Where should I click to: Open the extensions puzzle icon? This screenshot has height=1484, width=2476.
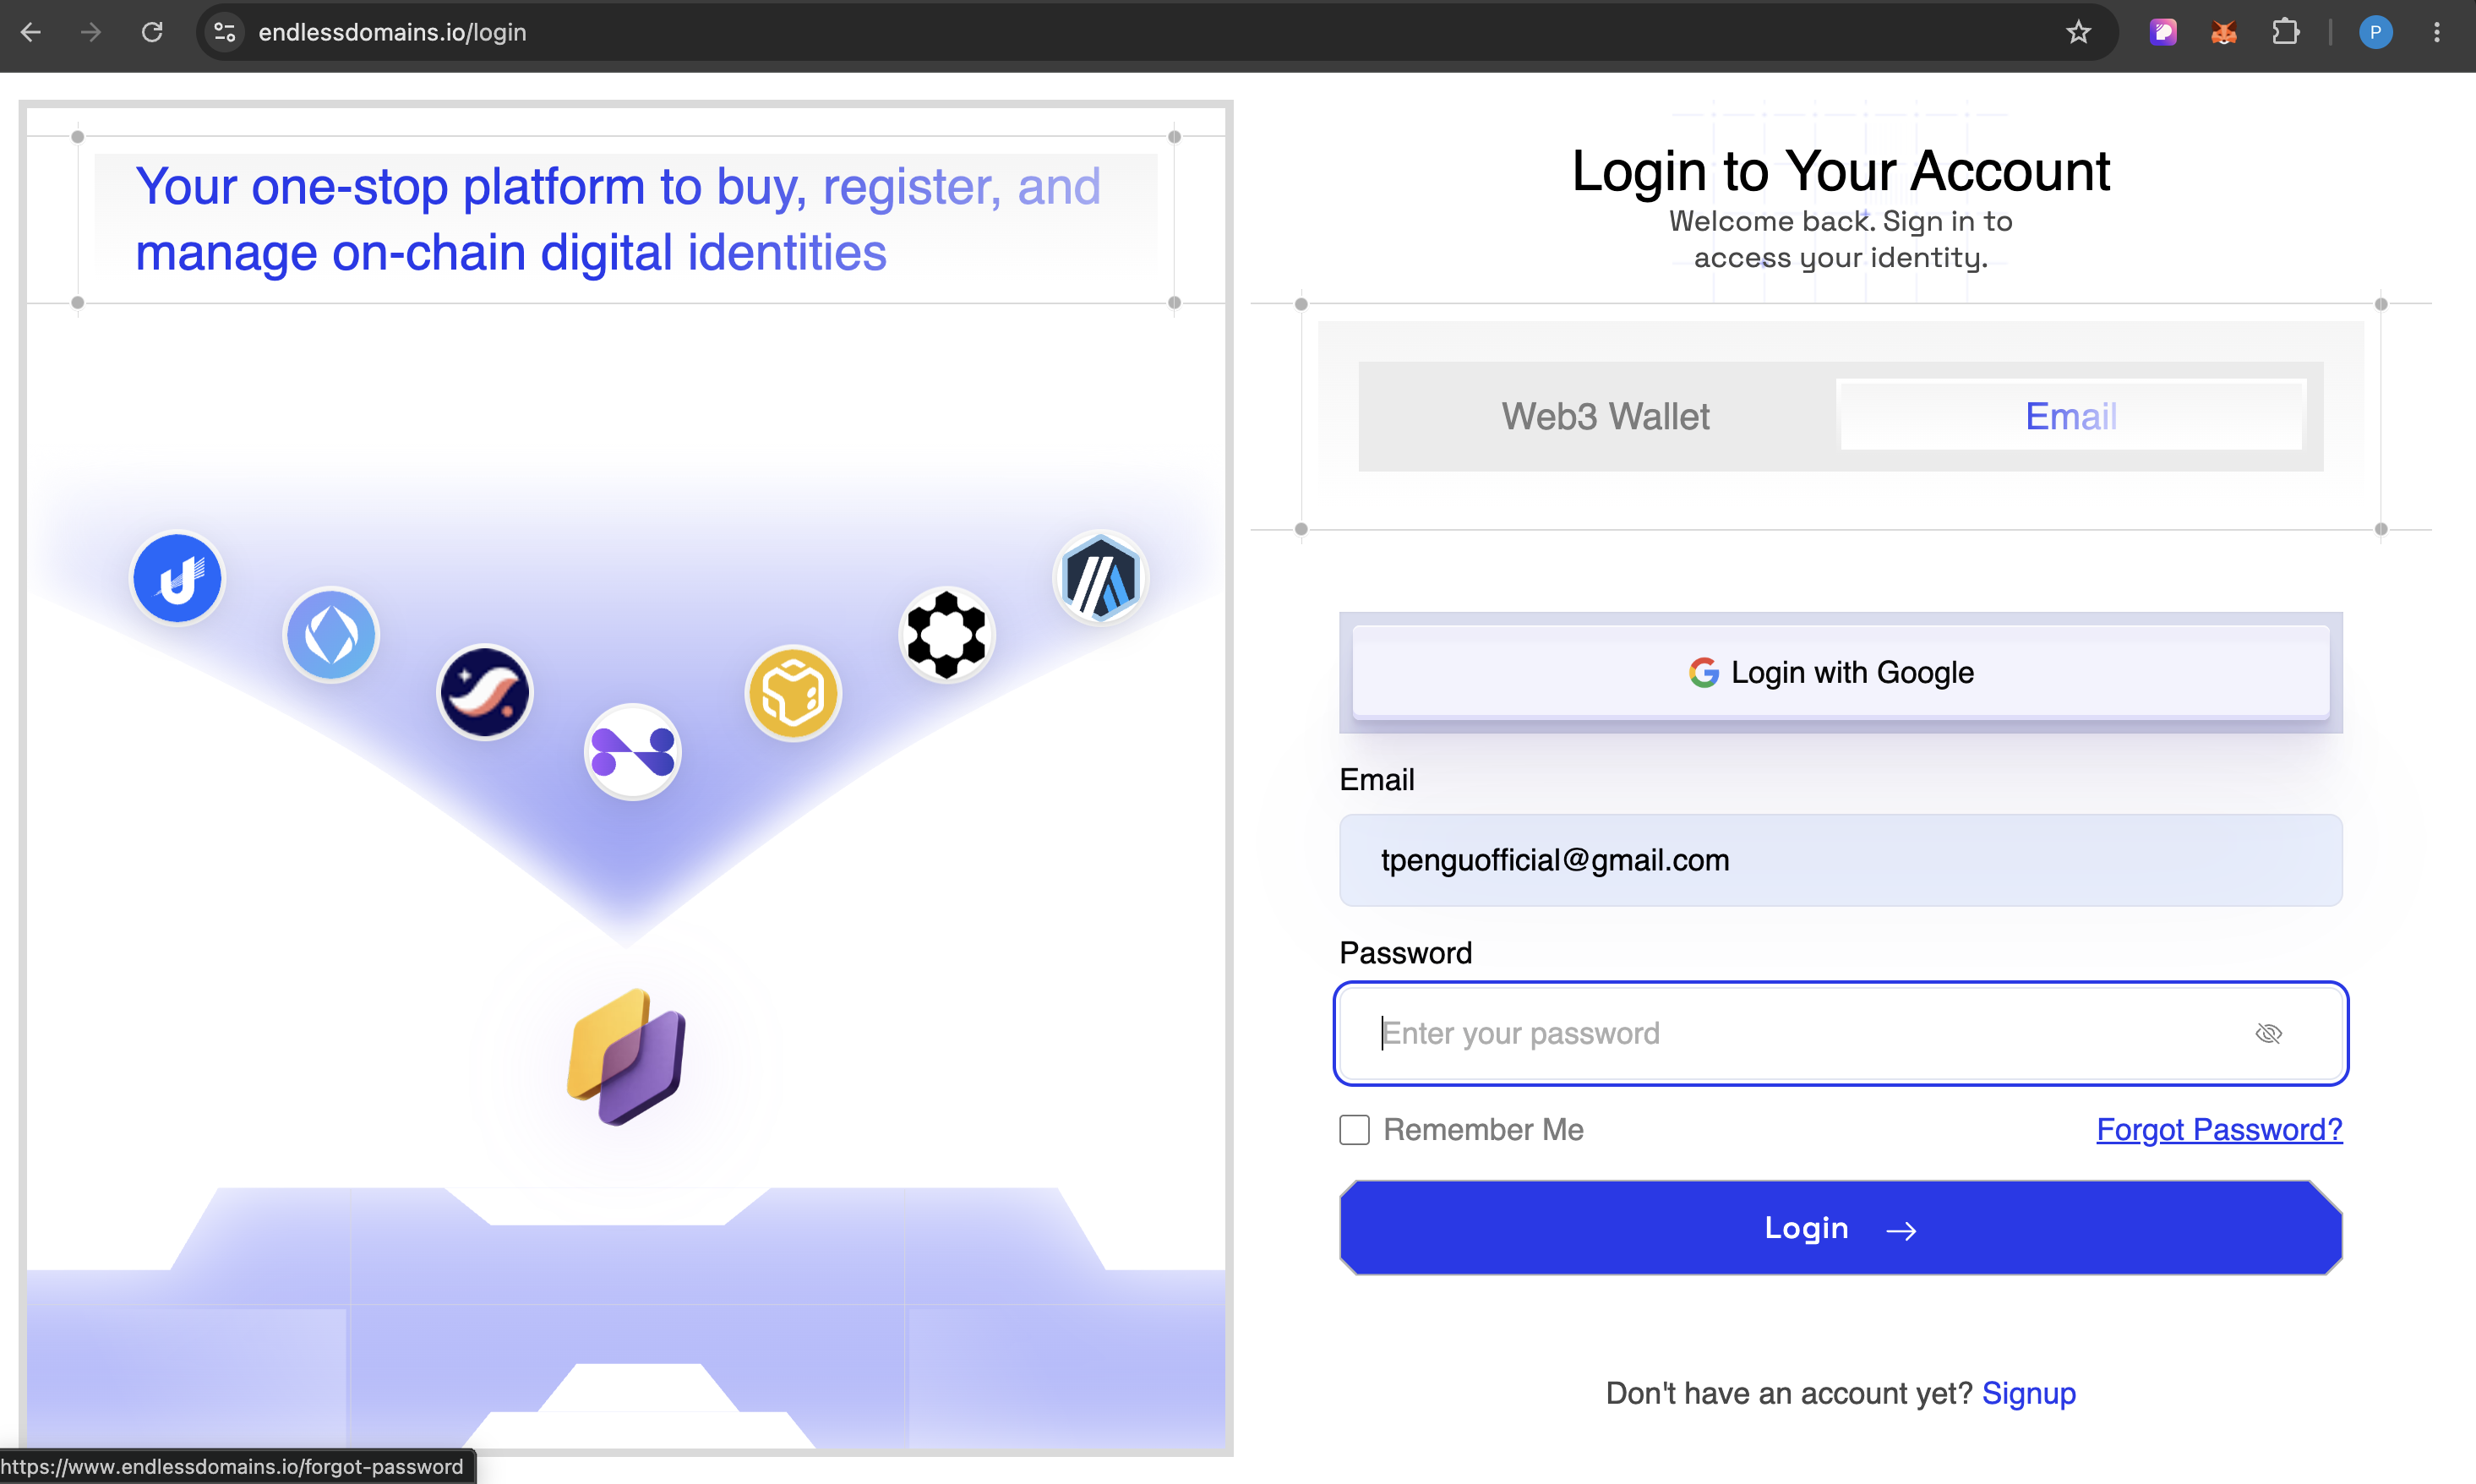pyautogui.click(x=2285, y=32)
